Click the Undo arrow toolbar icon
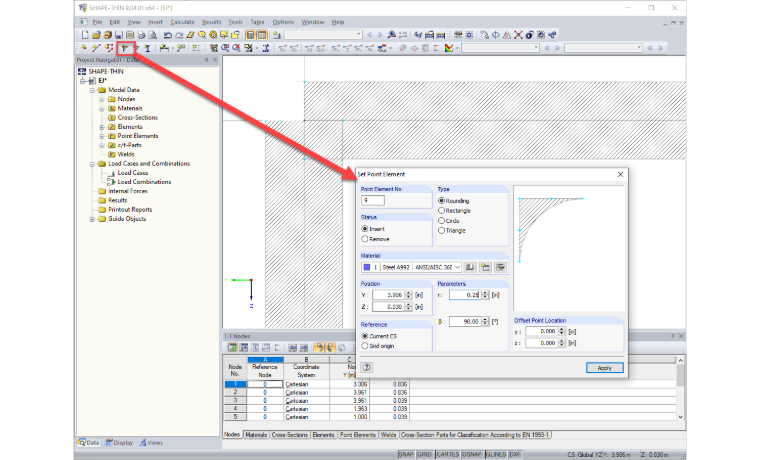760x460 pixels. pyautogui.click(x=168, y=35)
